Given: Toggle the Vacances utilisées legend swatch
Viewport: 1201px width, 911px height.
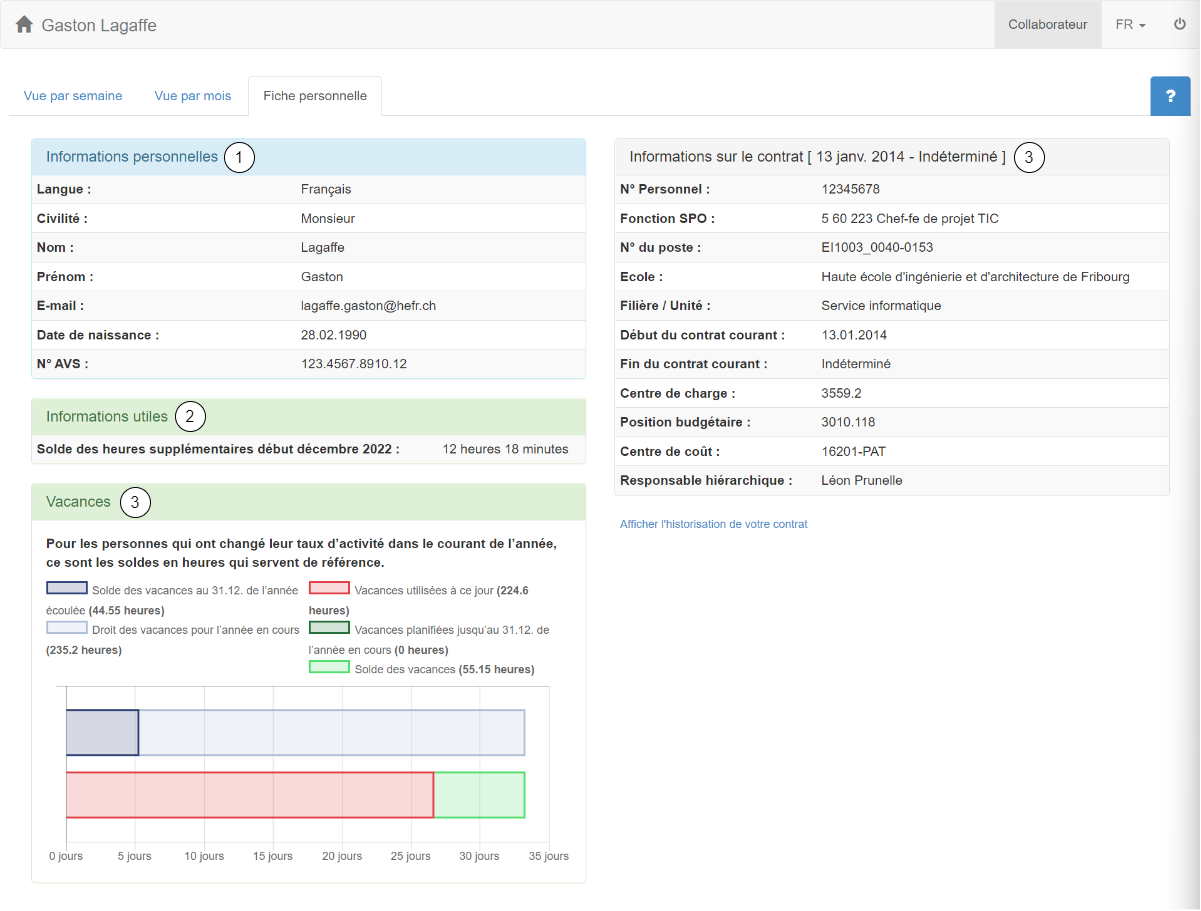Looking at the screenshot, I should tap(329, 589).
